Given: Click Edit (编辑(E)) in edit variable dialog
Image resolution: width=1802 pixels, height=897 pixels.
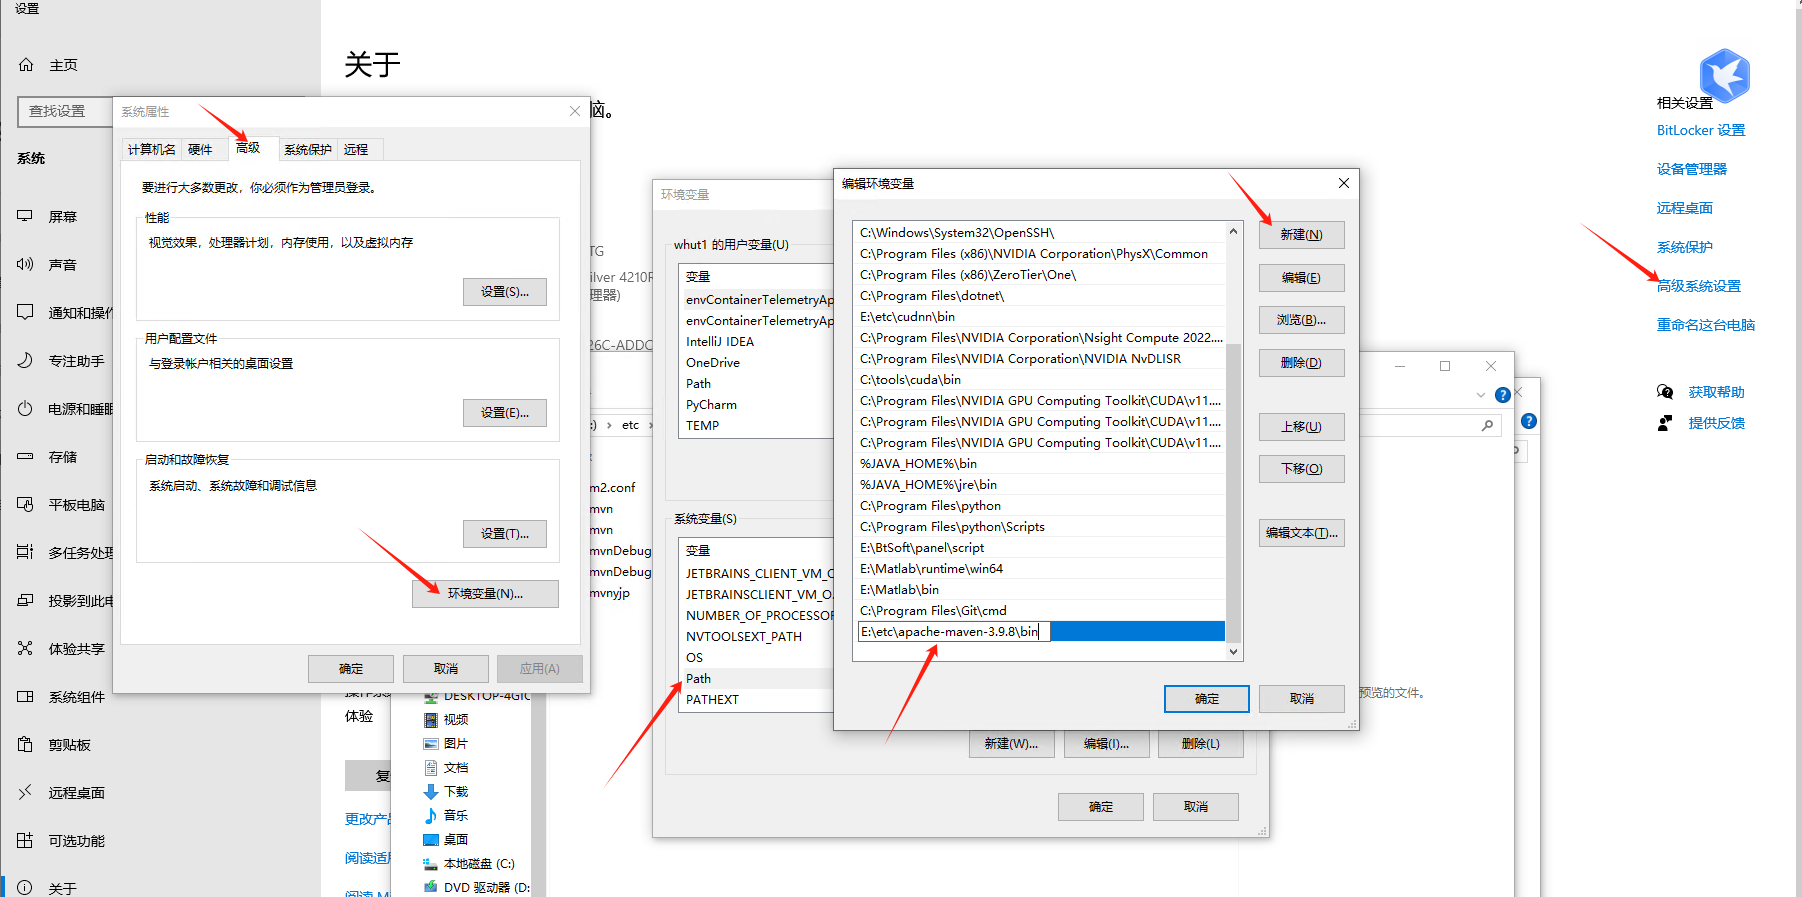Looking at the screenshot, I should coord(1301,278).
